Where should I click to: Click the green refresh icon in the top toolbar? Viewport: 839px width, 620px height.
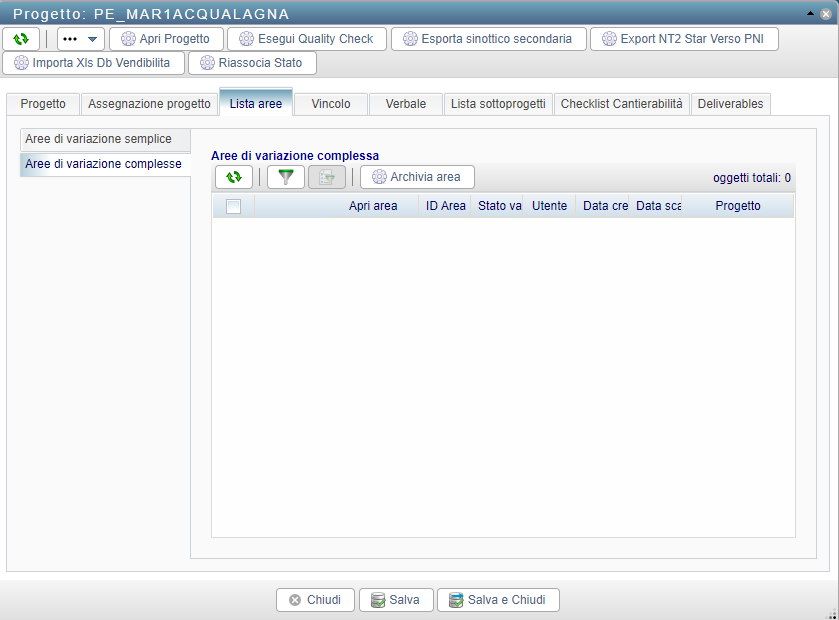point(21,39)
